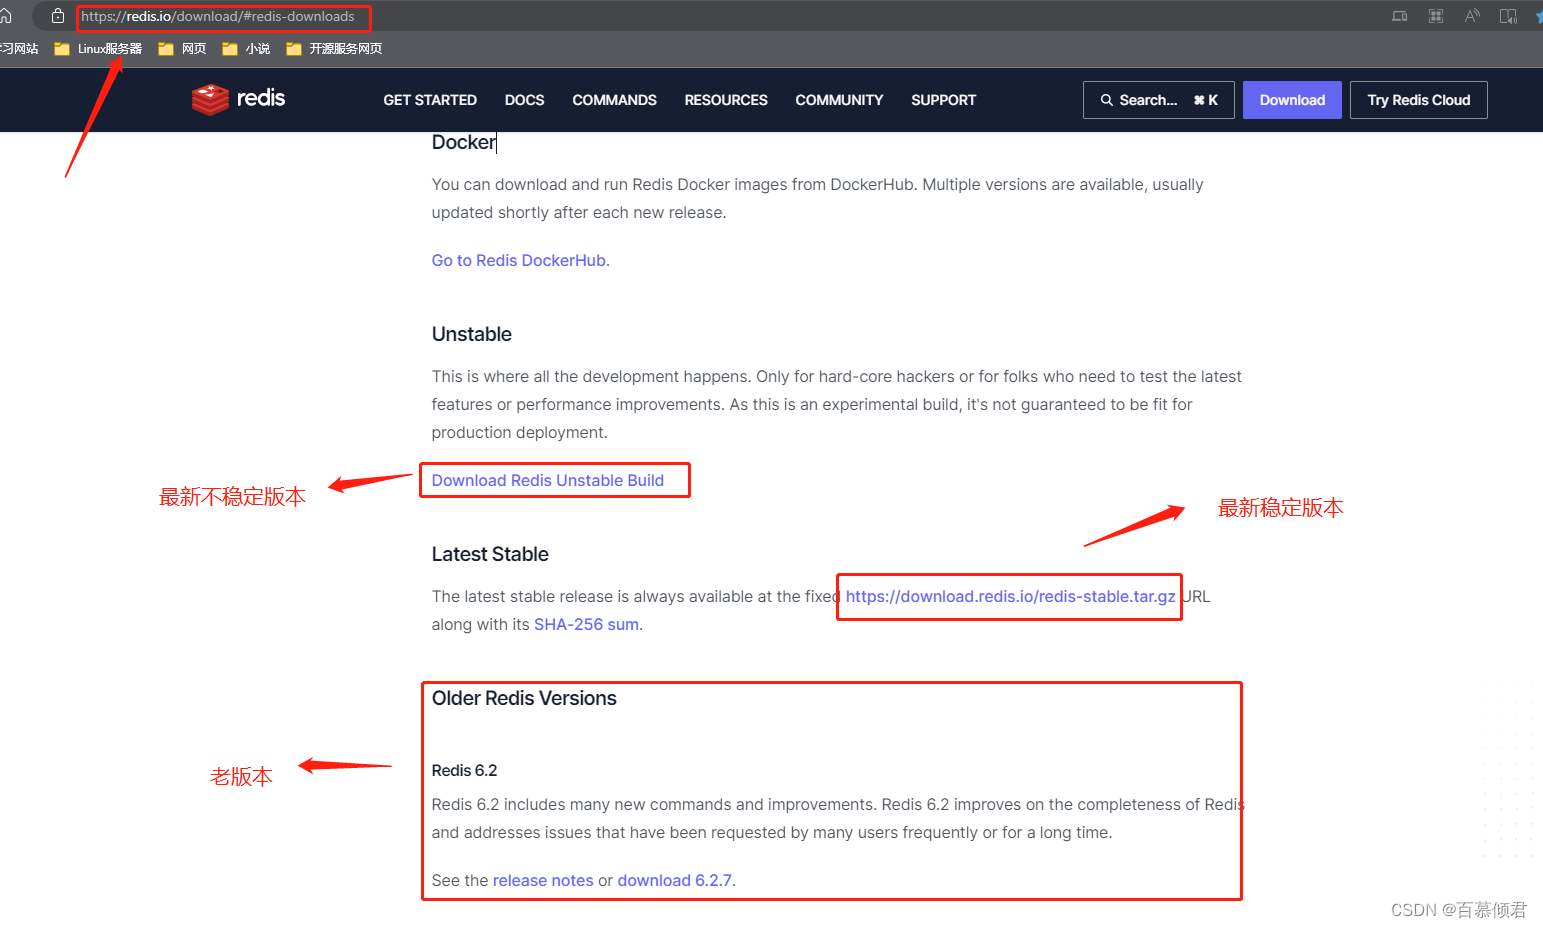Viewport: 1543px width, 928px height.
Task: Click the download 6.2.7 link
Action: pos(675,880)
